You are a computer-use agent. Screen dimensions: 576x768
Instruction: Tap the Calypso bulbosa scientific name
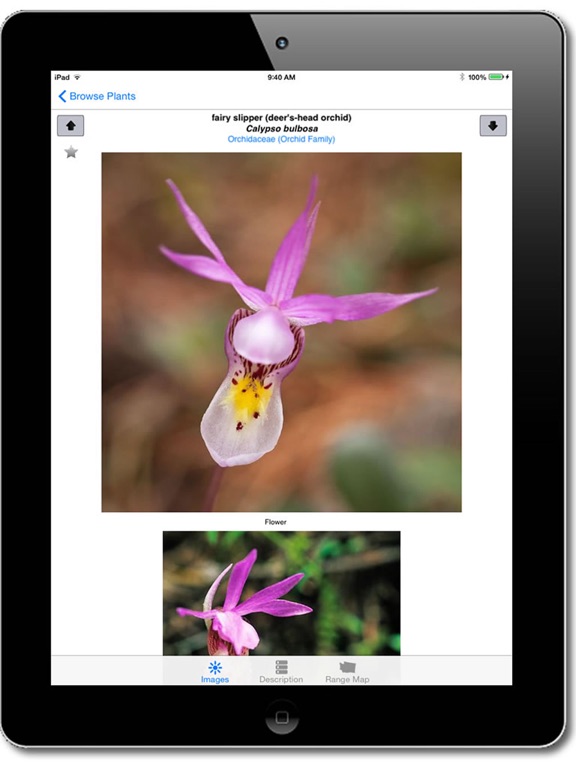[282, 128]
